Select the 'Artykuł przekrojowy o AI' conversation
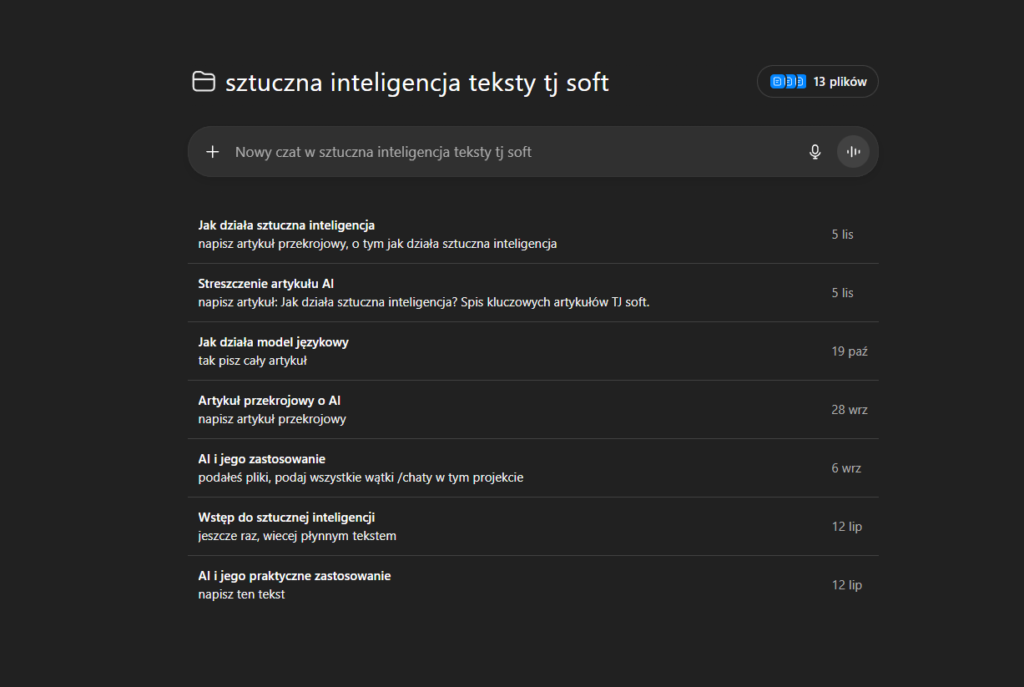The height and width of the screenshot is (687, 1024). 269,401
